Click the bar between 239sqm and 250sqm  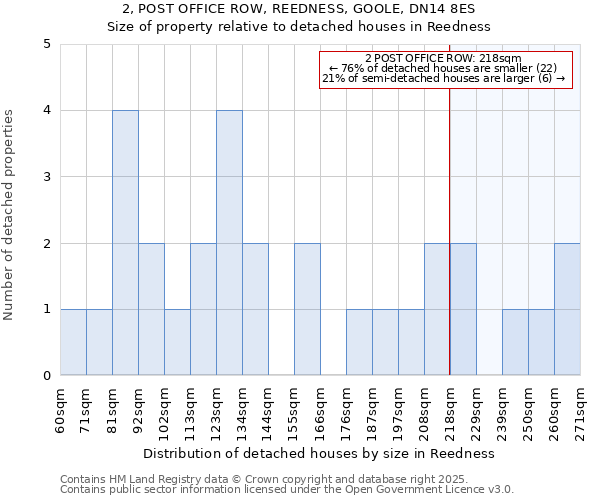pyautogui.click(x=515, y=342)
